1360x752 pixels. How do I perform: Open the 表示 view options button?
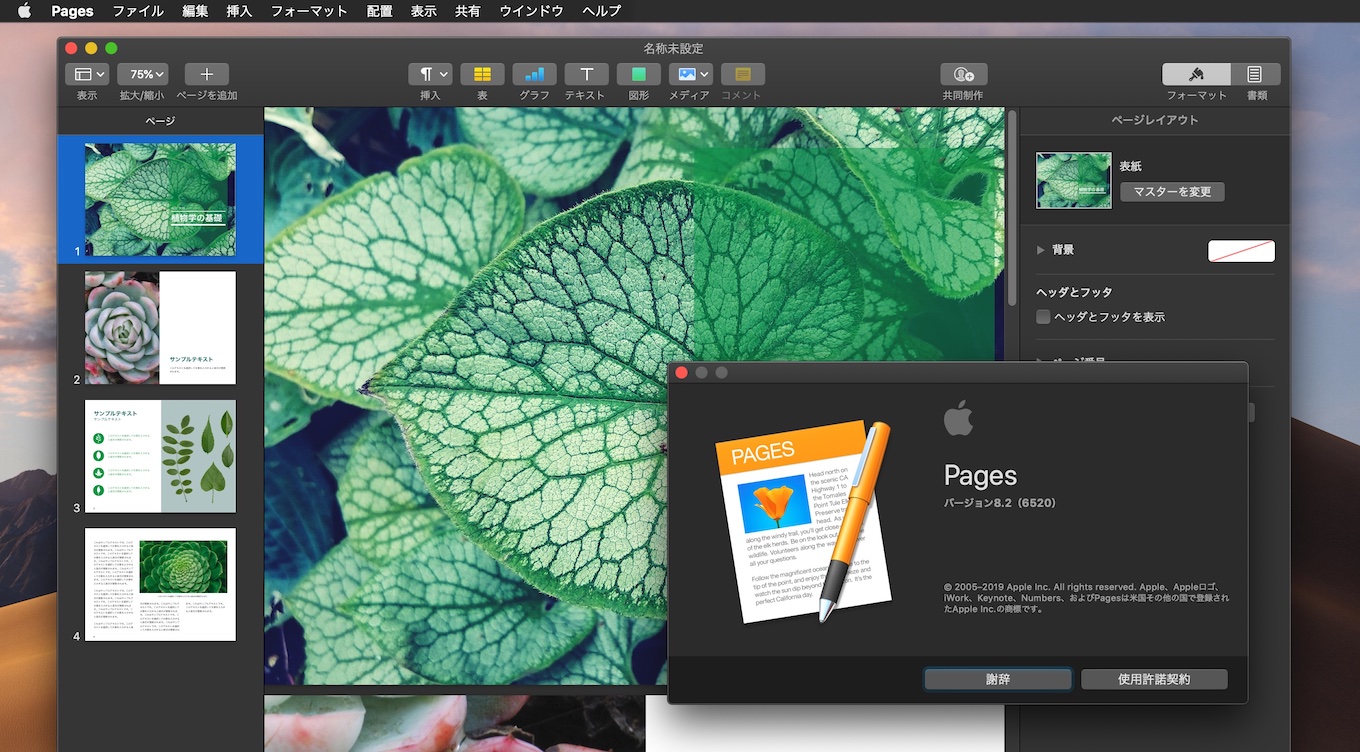pos(87,74)
